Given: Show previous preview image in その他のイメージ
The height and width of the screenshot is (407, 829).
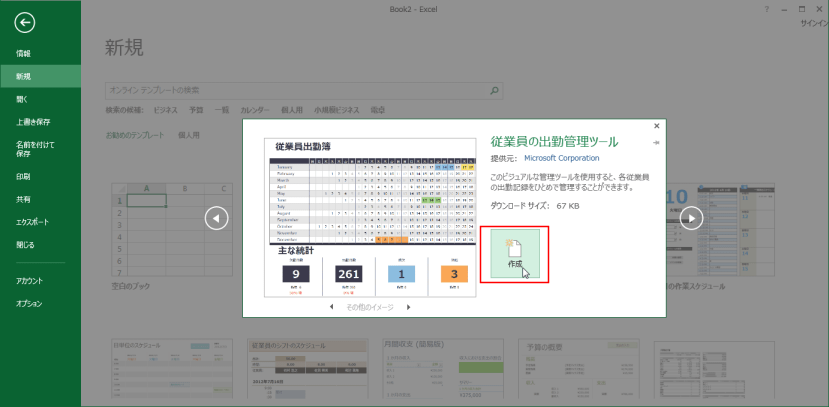Looking at the screenshot, I should (x=331, y=307).
